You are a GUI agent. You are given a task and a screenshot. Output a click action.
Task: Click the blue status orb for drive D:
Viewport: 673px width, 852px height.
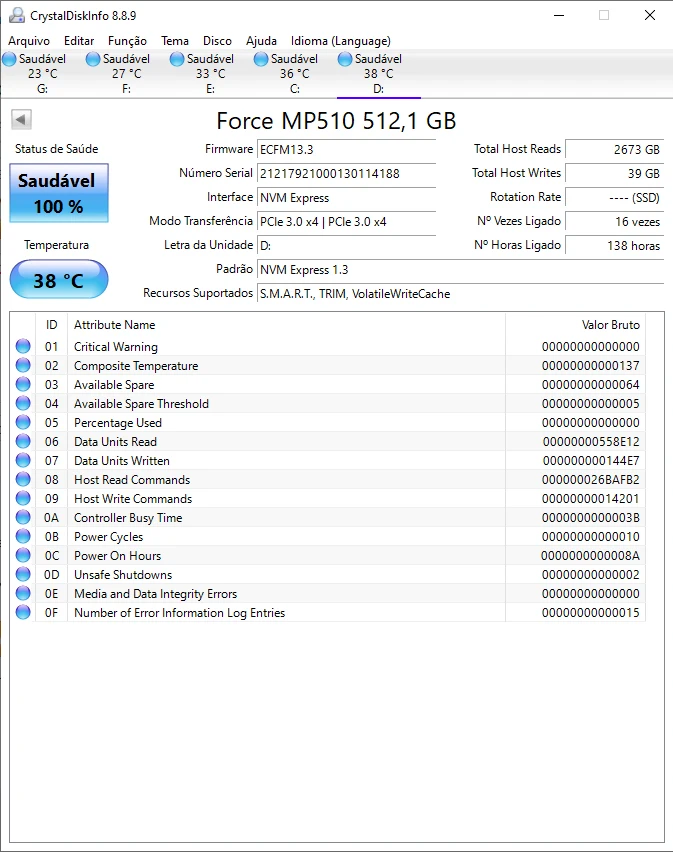pyautogui.click(x=345, y=59)
